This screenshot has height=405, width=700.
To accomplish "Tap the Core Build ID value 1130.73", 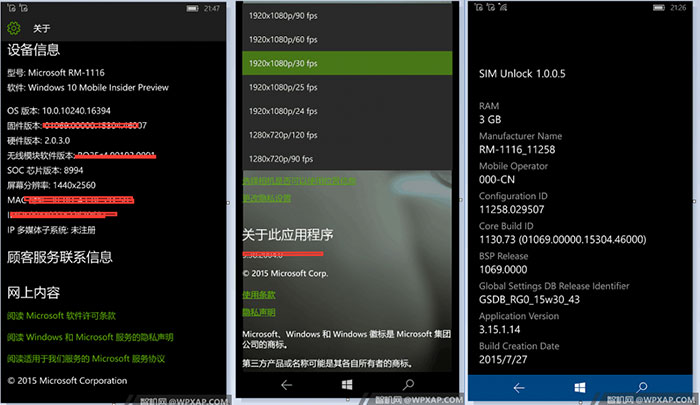I will pyautogui.click(x=562, y=239).
